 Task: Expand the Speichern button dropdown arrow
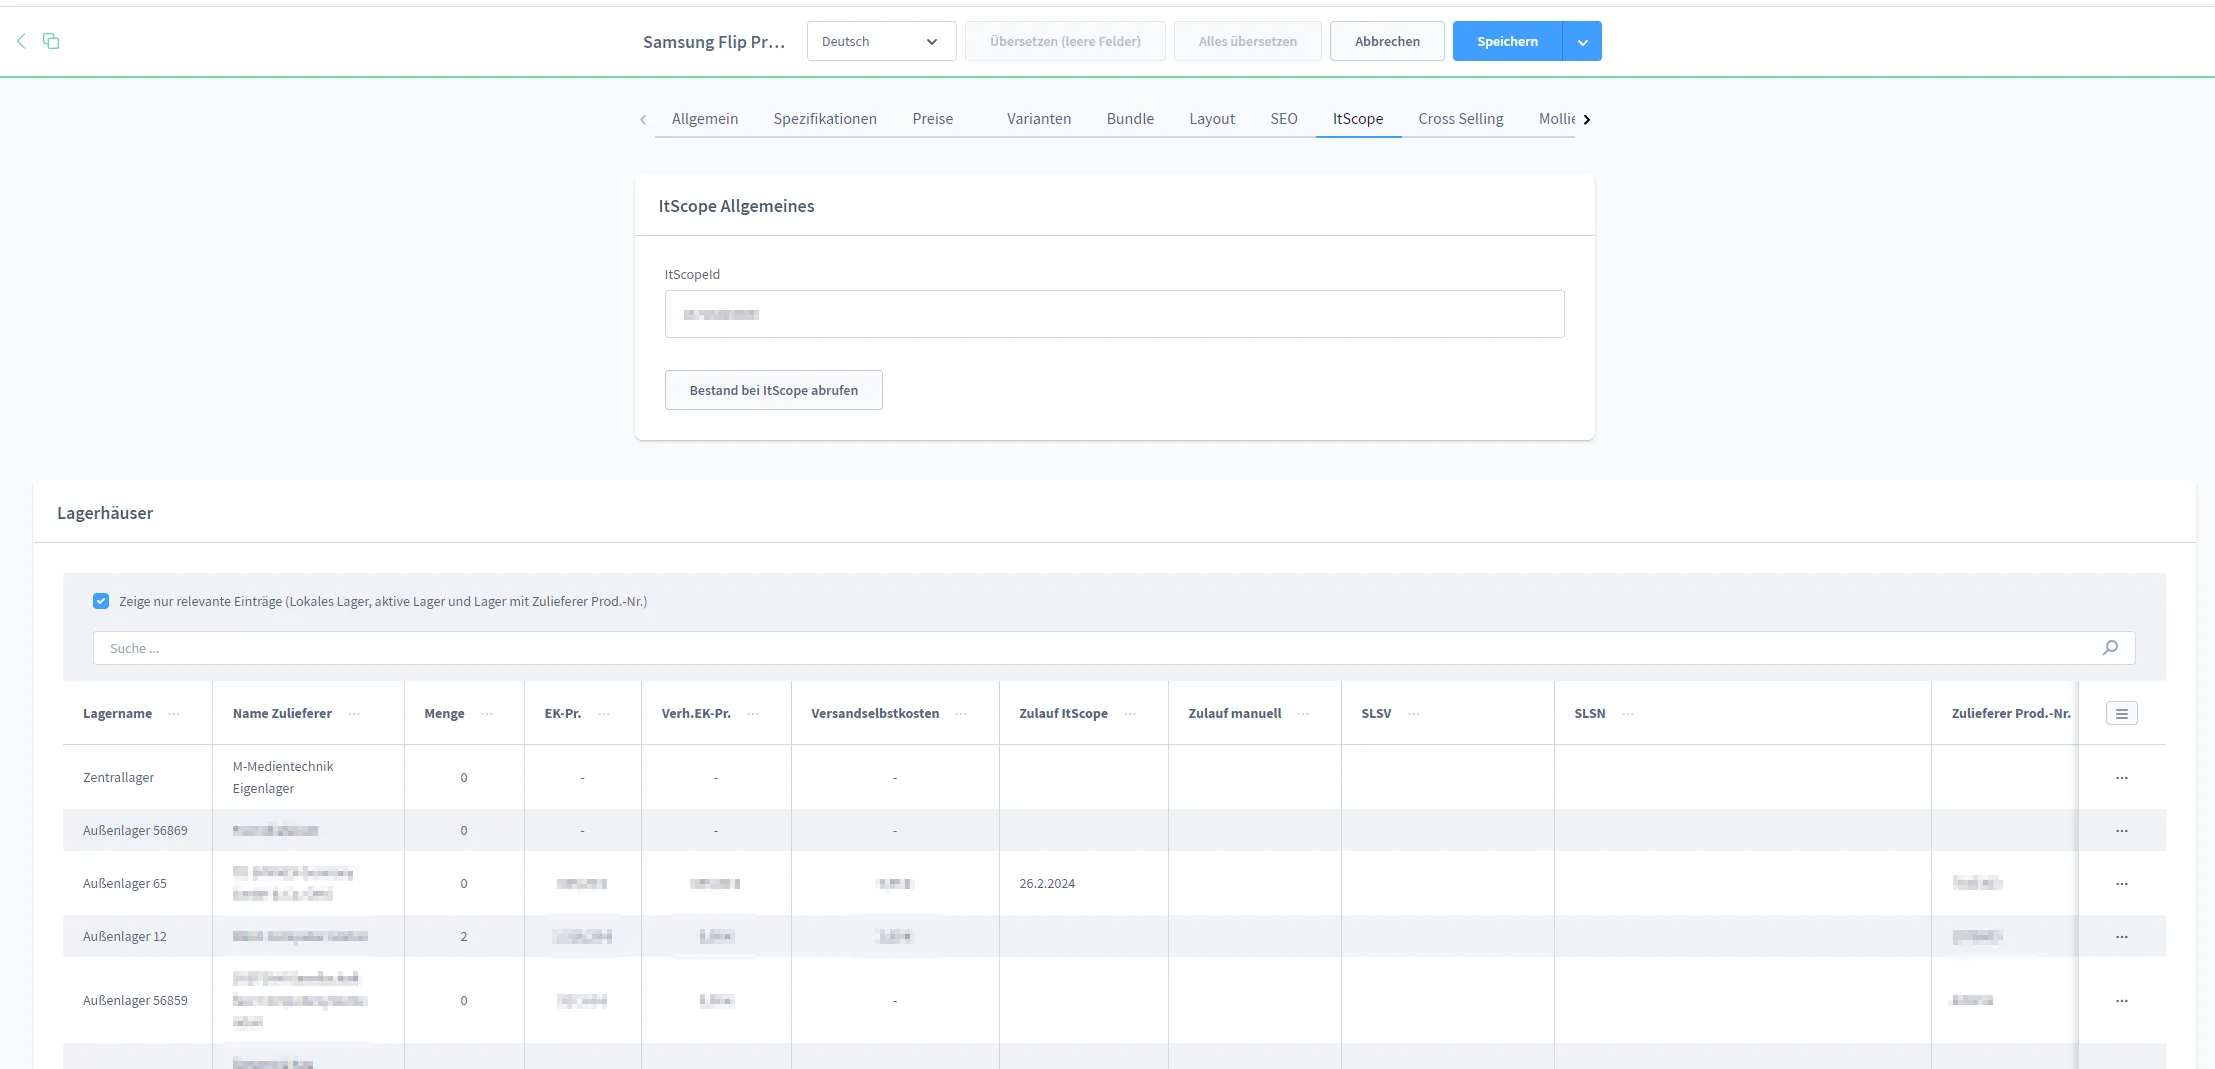(x=1582, y=41)
